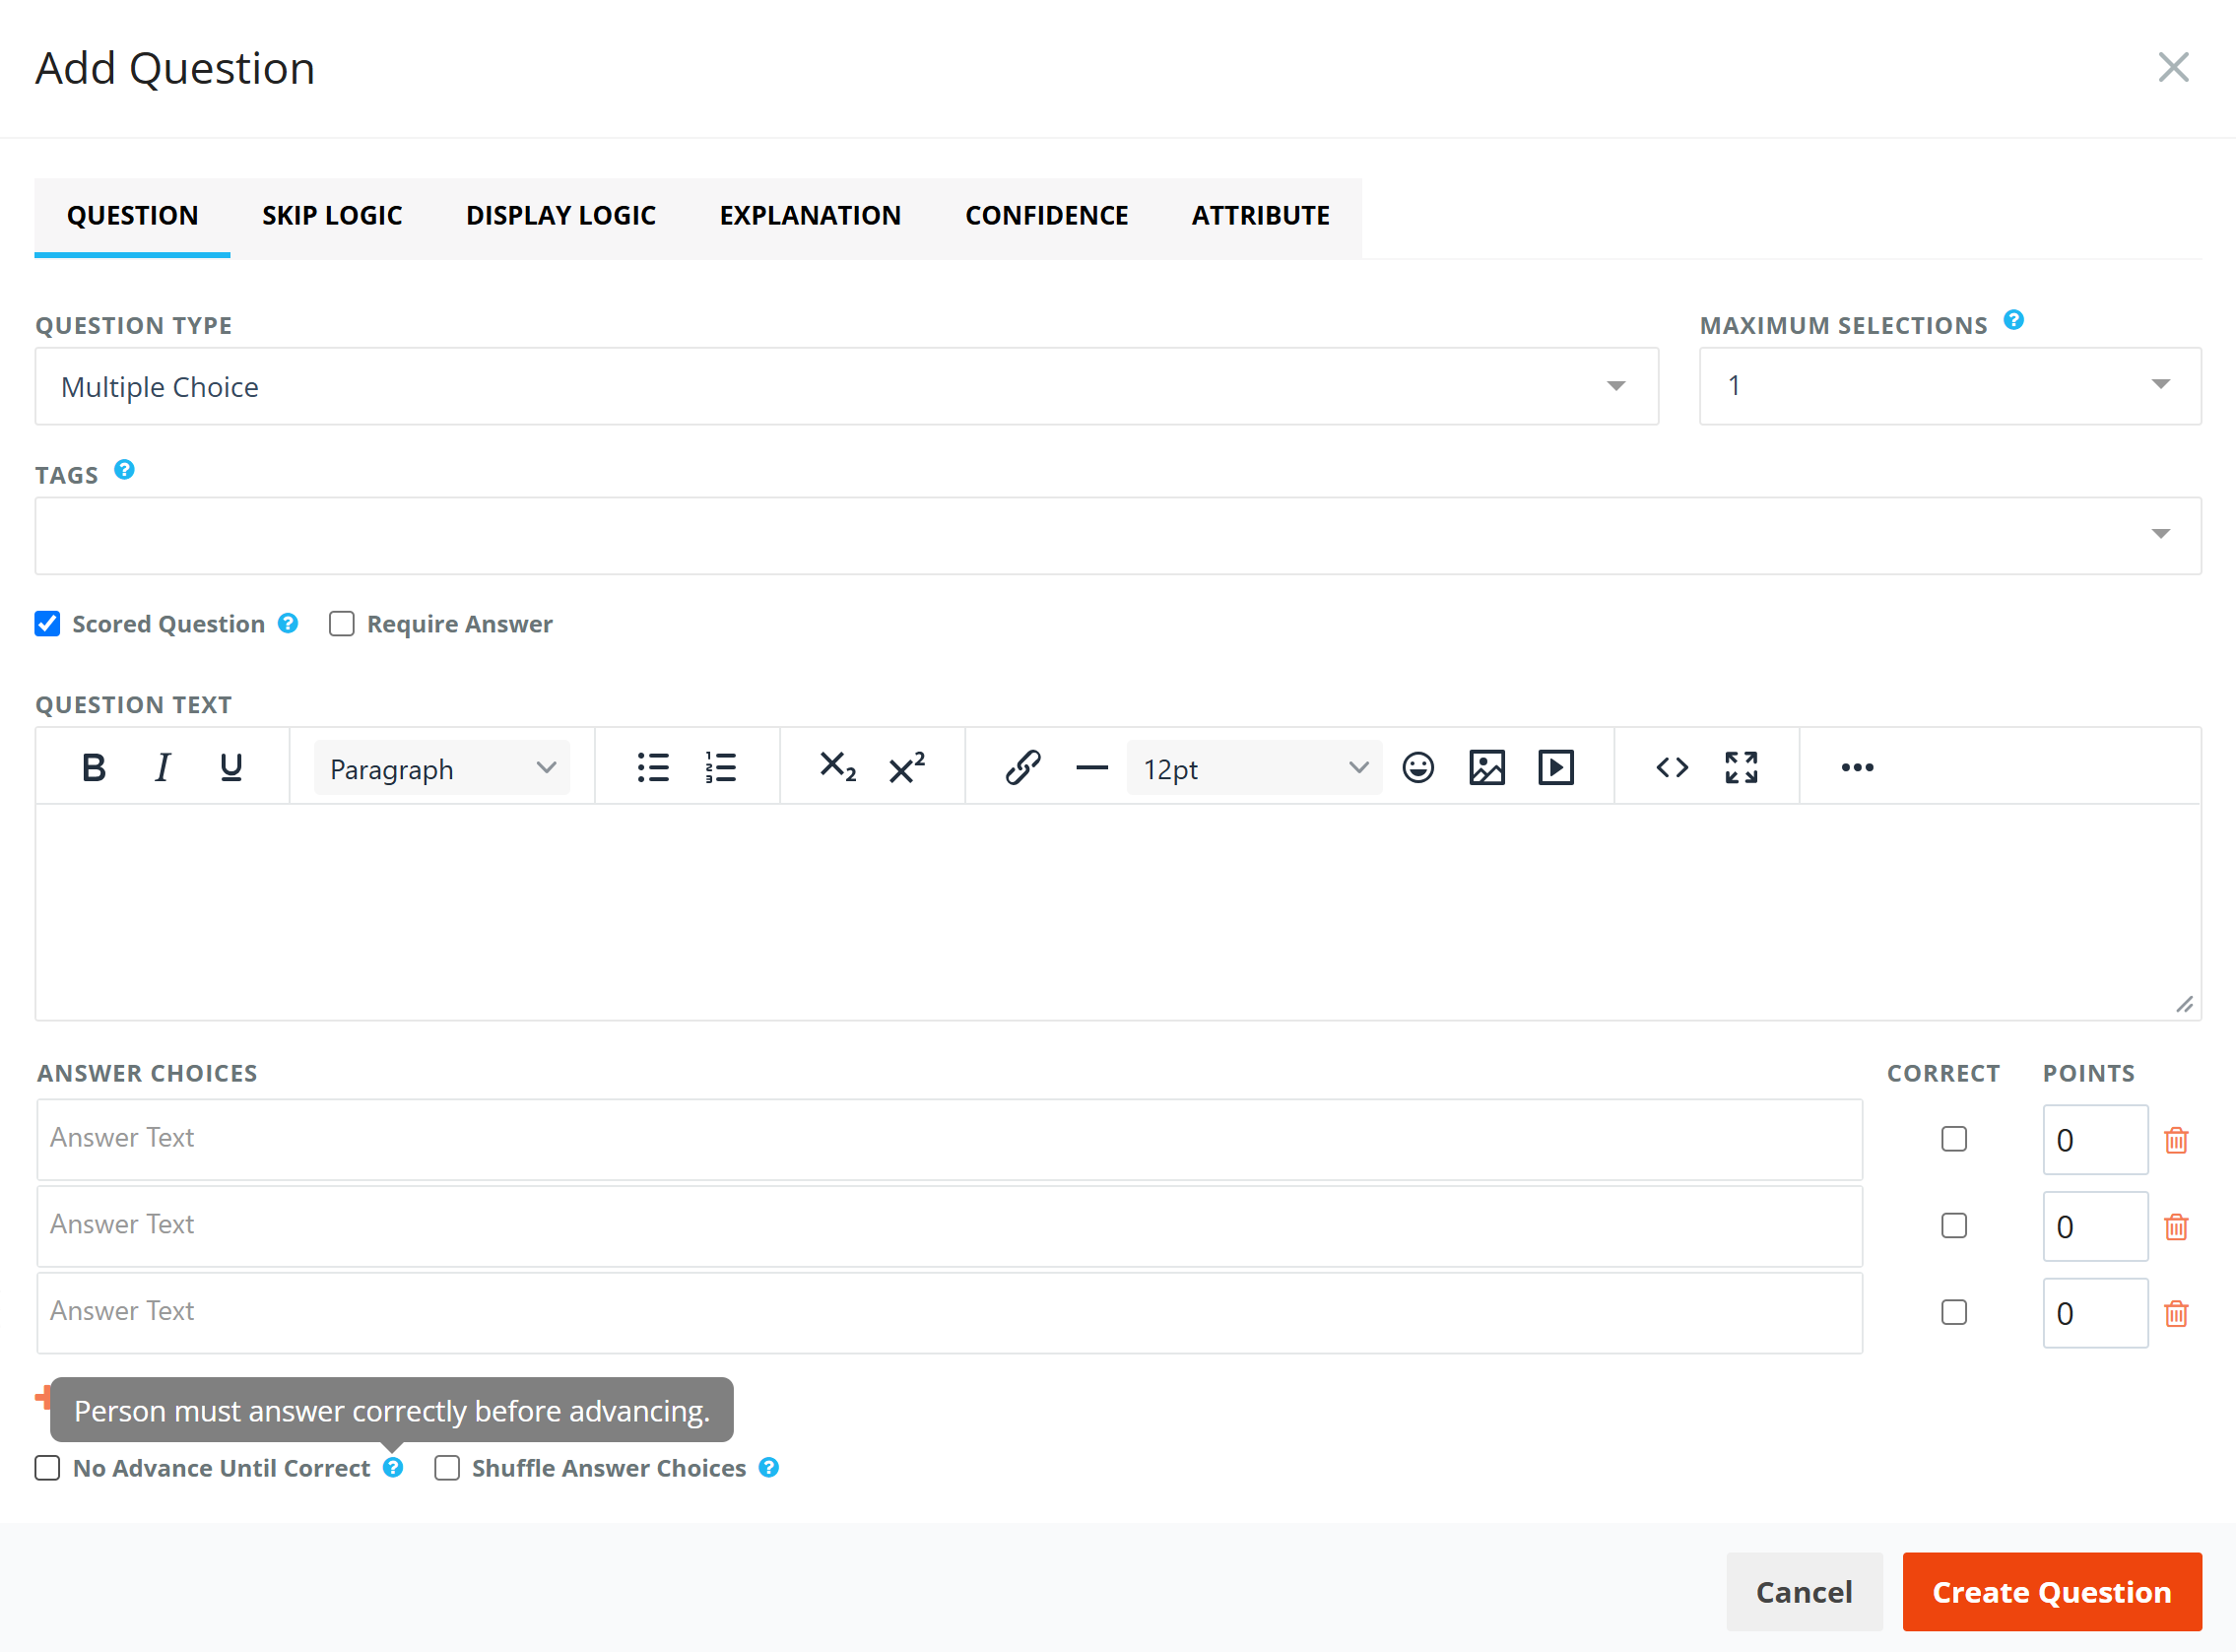2236x1652 pixels.
Task: Apply superscript formatting
Action: coord(907,768)
